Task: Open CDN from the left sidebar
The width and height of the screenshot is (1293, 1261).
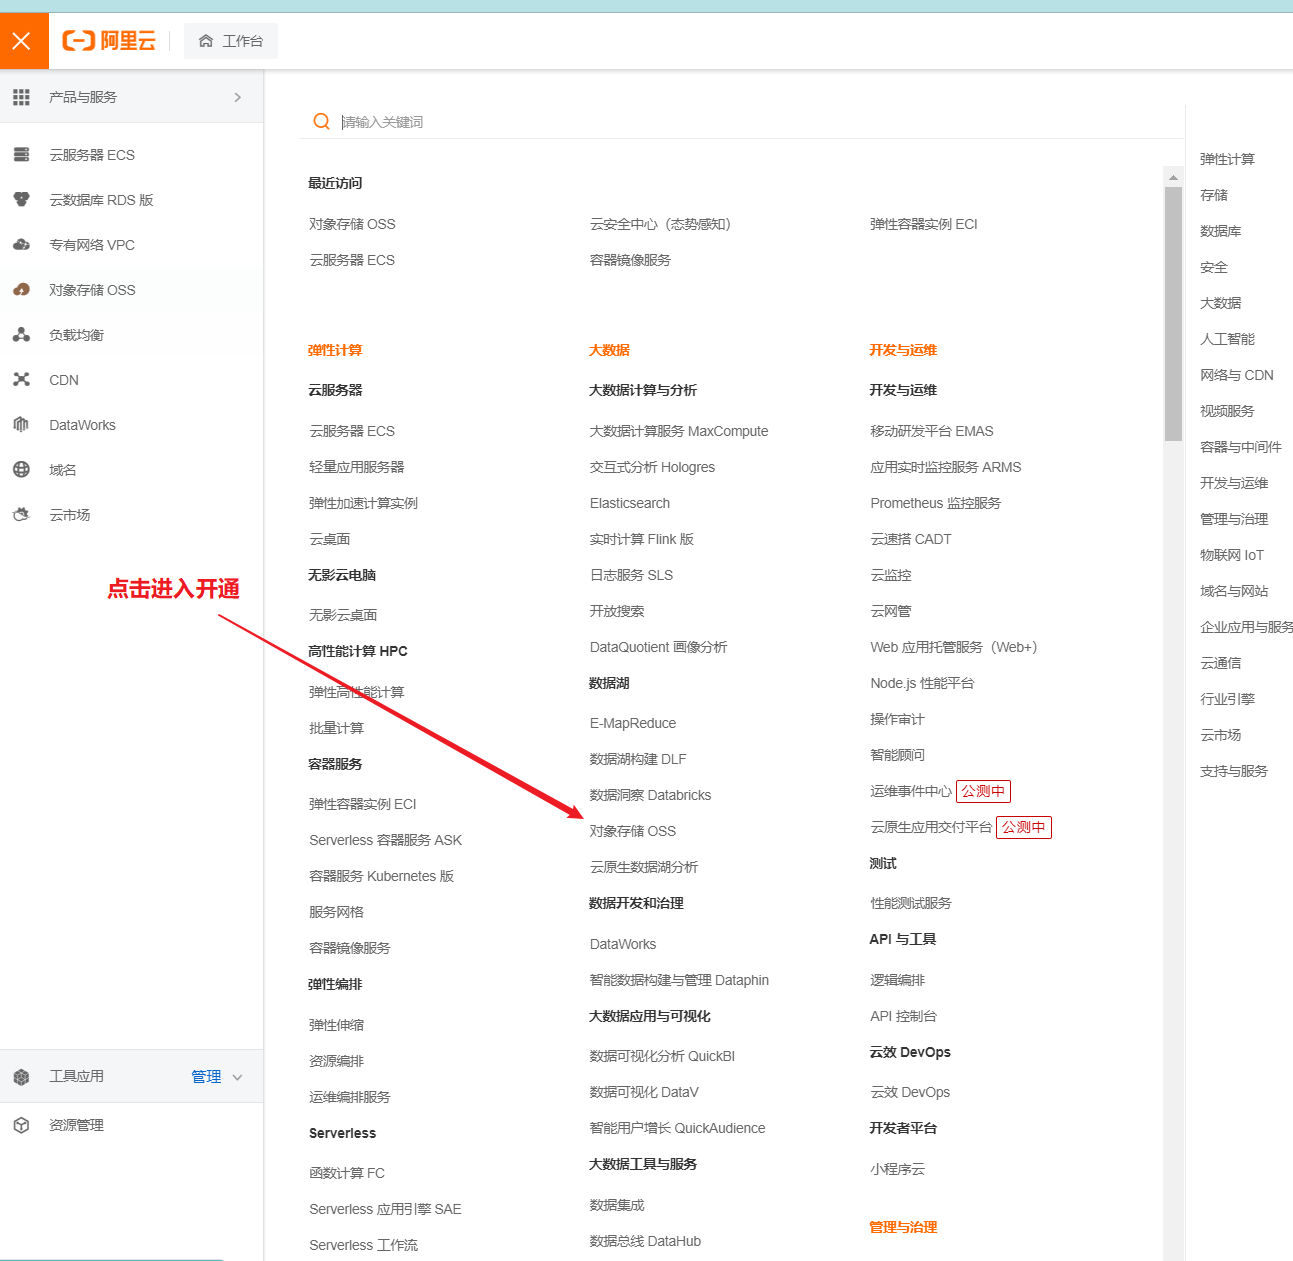Action: [63, 379]
